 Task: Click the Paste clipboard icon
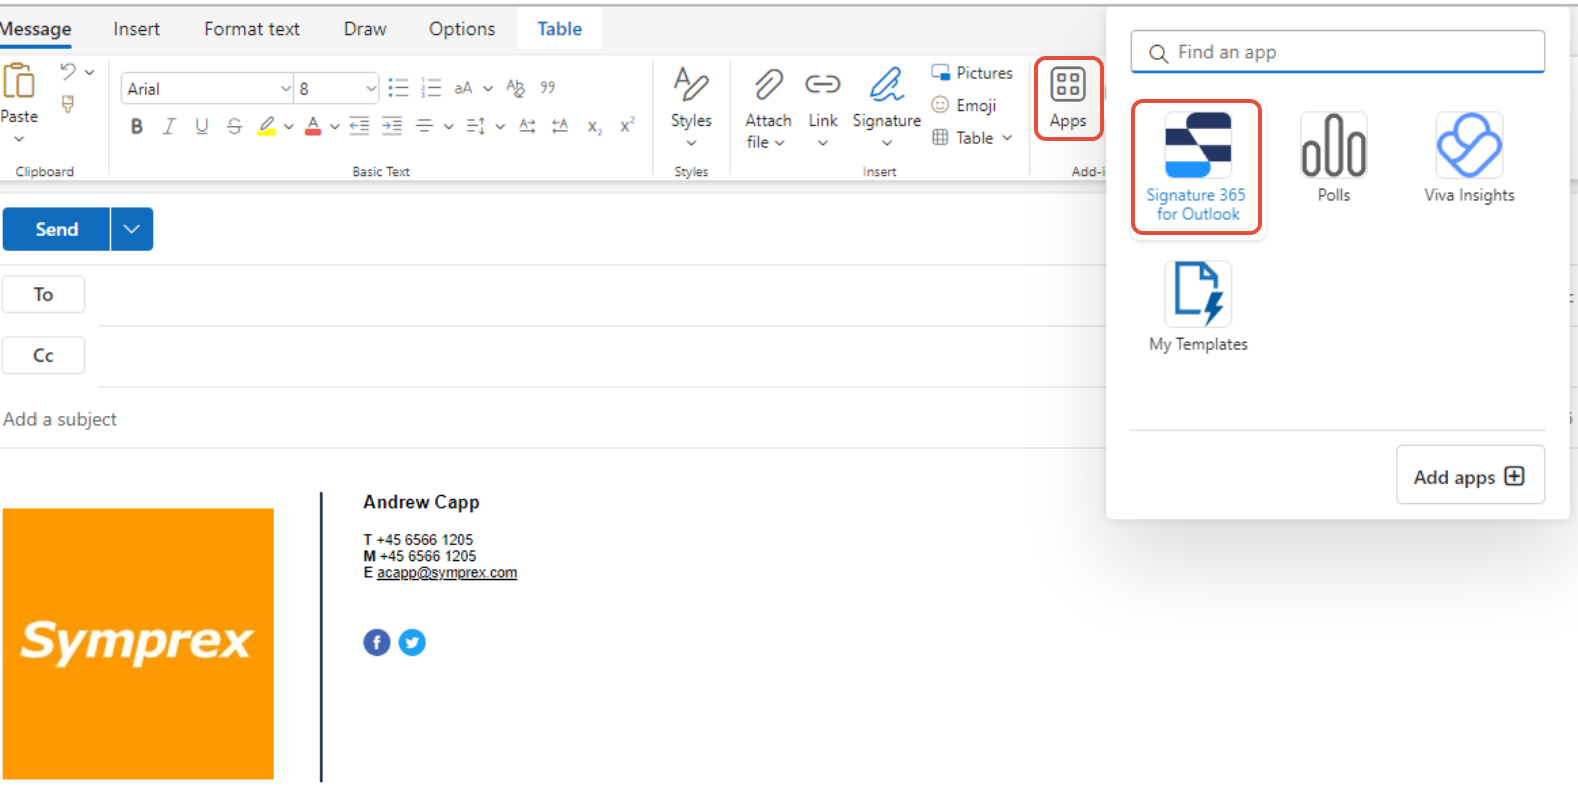(x=19, y=81)
